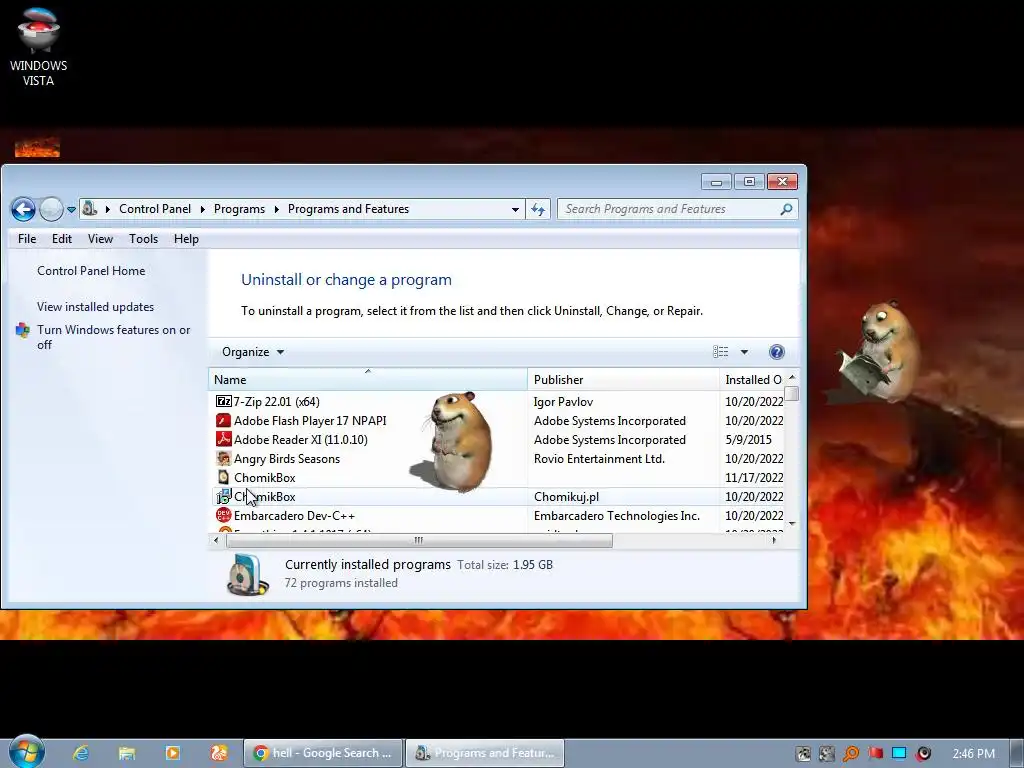Sort list by Name column
The height and width of the screenshot is (768, 1024).
click(x=368, y=379)
